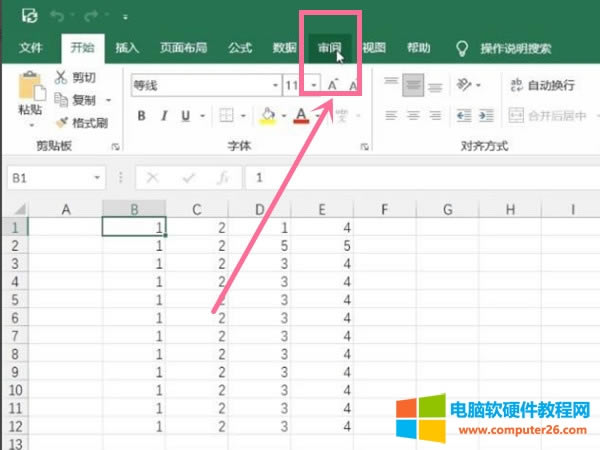Click the Name Box showing B1

click(50, 178)
